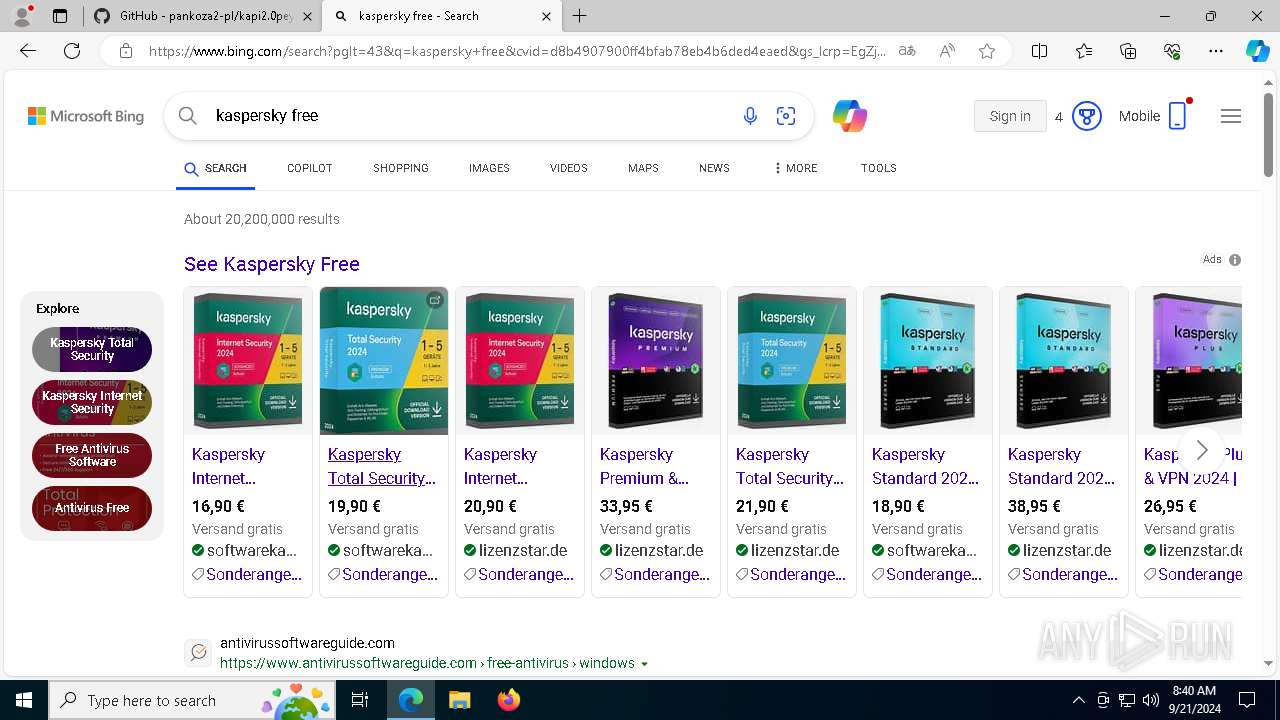The image size is (1280, 720).
Task: Go back with browser back arrow
Action: click(28, 51)
